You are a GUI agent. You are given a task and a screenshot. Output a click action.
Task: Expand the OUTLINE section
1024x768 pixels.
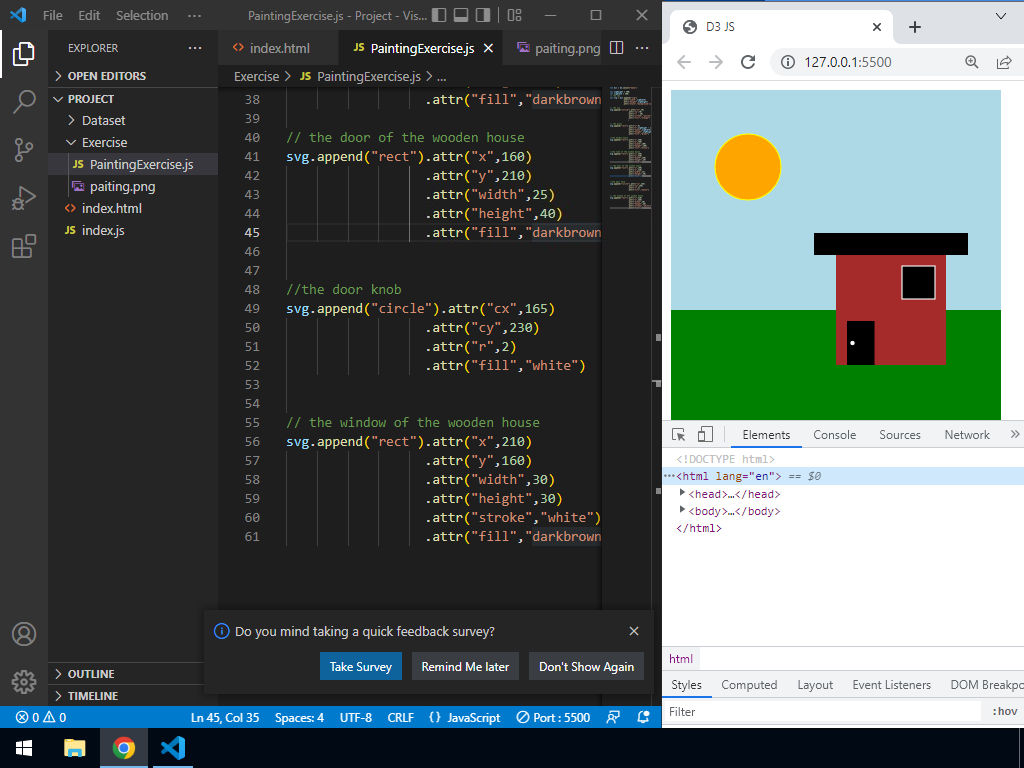pos(91,674)
